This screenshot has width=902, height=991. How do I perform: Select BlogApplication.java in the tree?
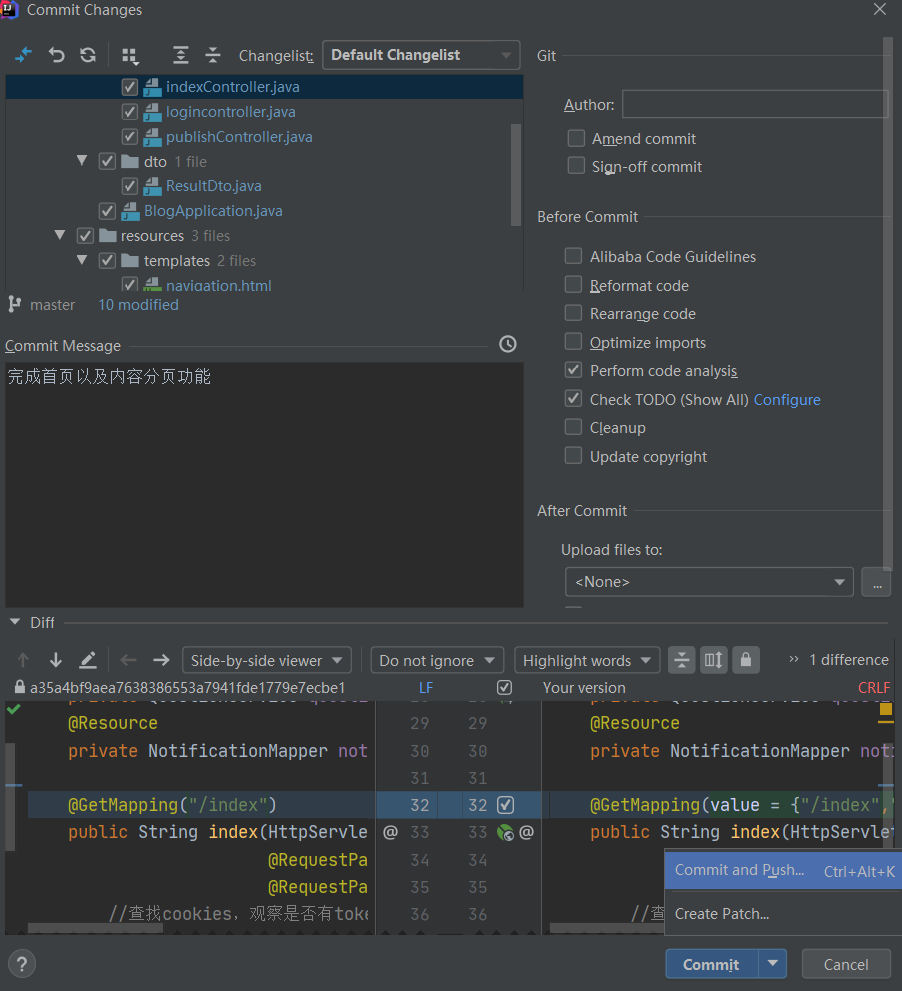[213, 210]
